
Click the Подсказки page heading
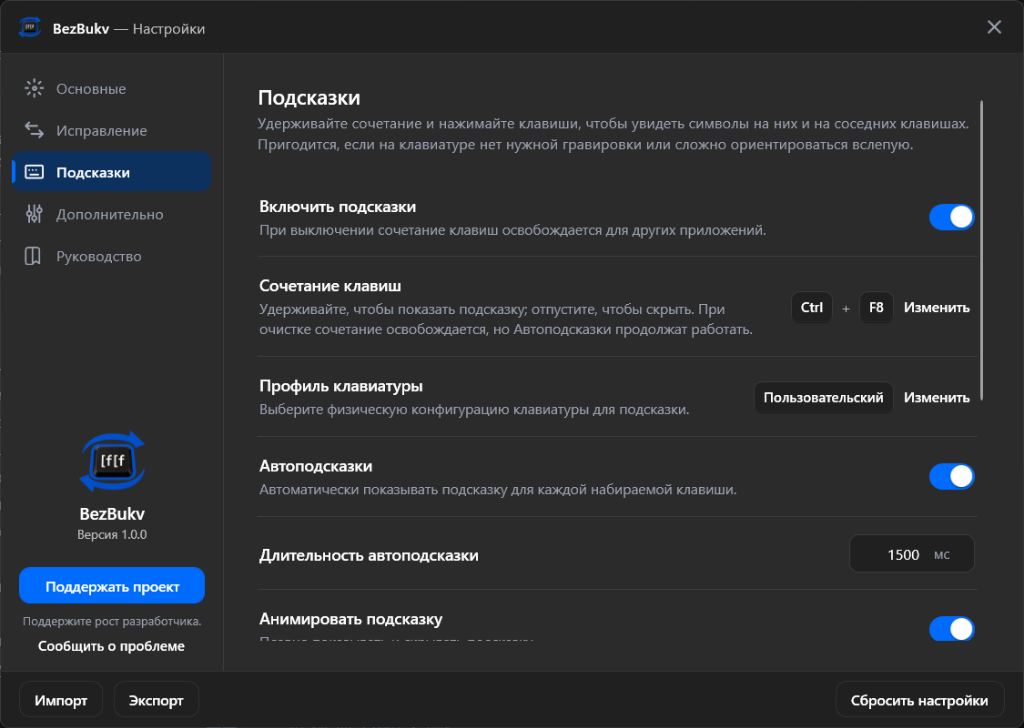point(309,98)
